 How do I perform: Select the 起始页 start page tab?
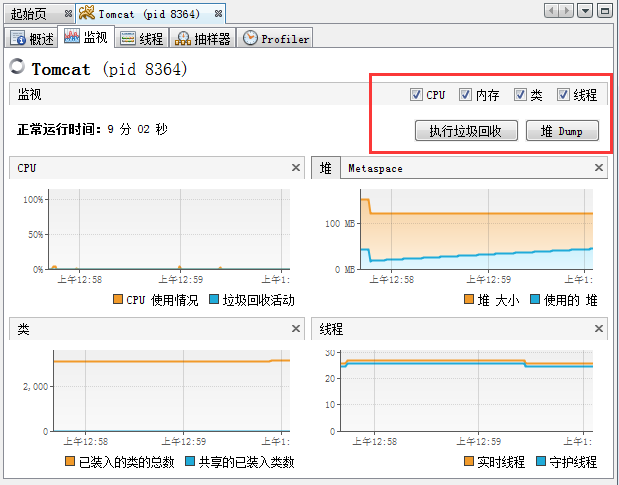pyautogui.click(x=30, y=13)
